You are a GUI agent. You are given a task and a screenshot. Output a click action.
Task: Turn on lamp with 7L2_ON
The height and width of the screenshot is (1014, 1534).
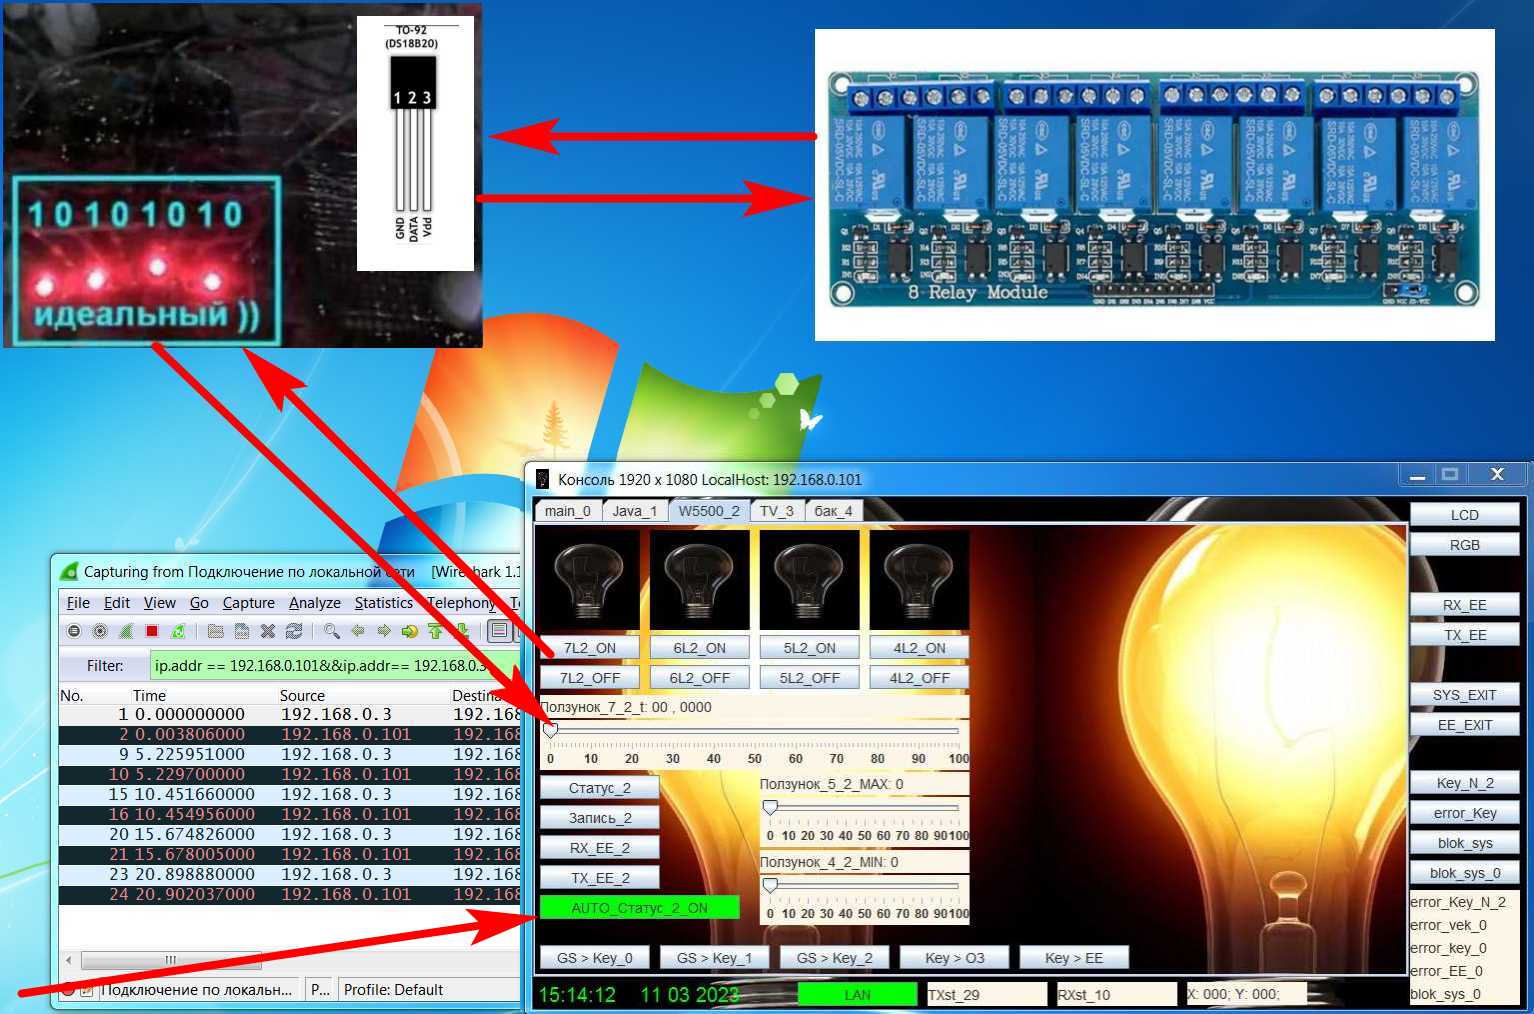pos(589,648)
